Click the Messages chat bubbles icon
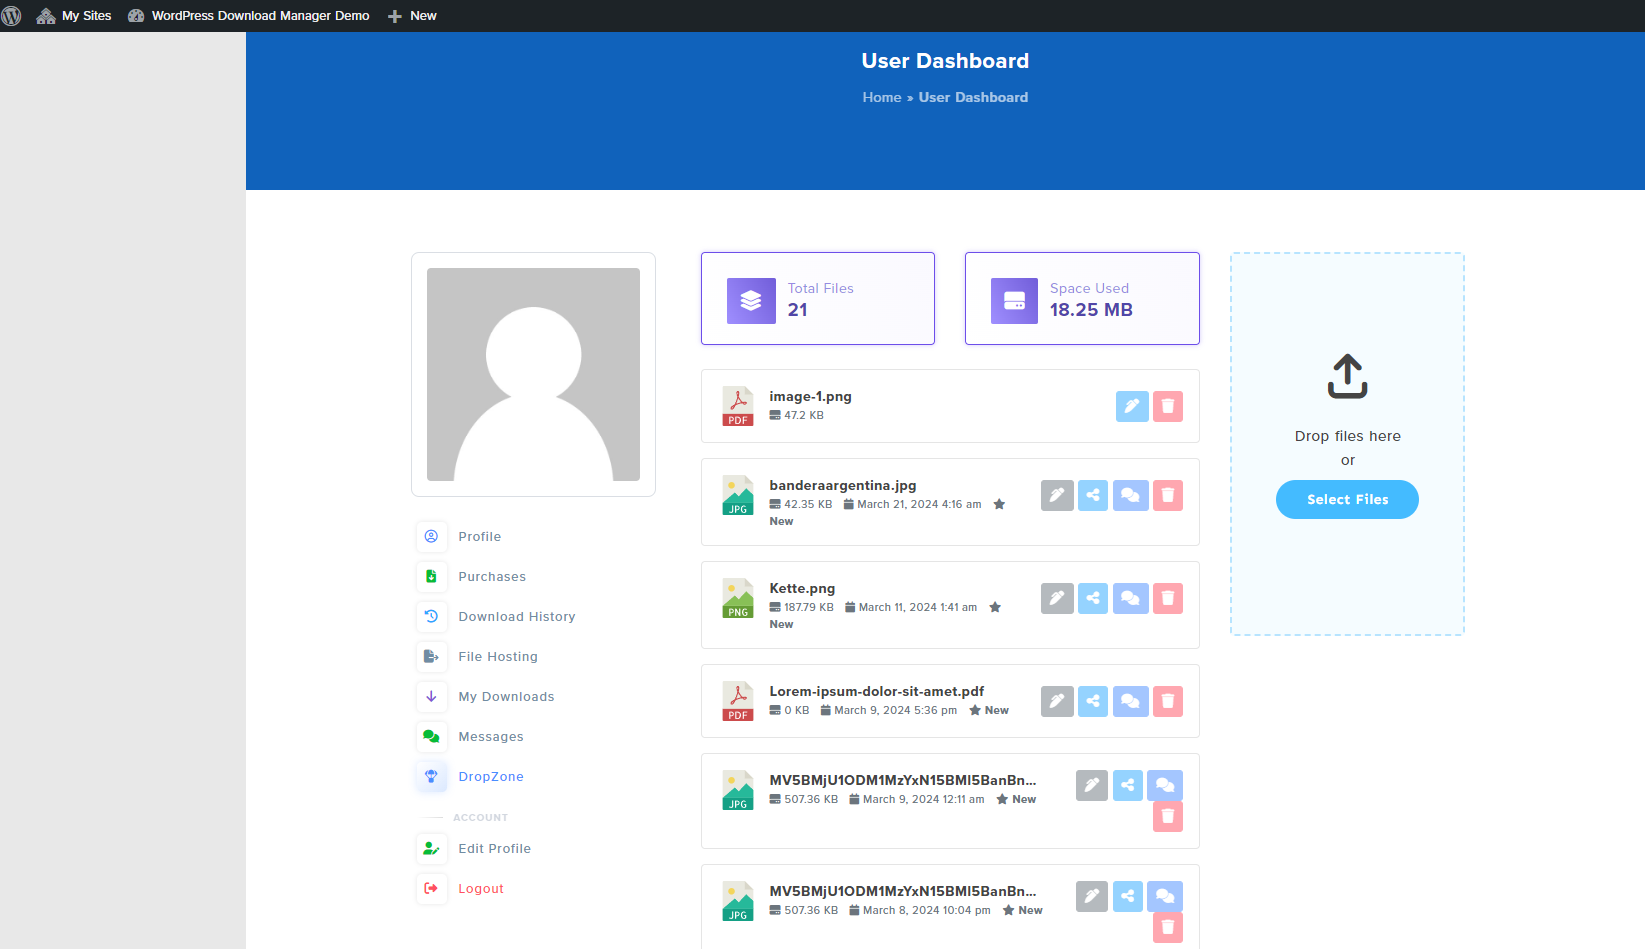This screenshot has height=949, width=1645. pos(431,736)
